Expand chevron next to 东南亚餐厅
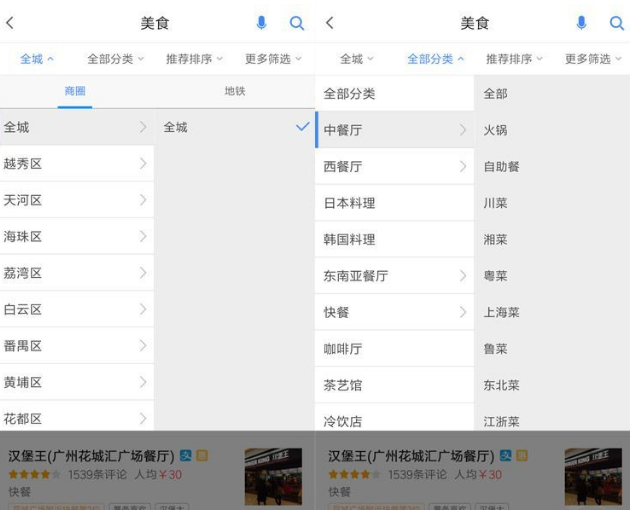The width and height of the screenshot is (630, 510). pyautogui.click(x=463, y=276)
